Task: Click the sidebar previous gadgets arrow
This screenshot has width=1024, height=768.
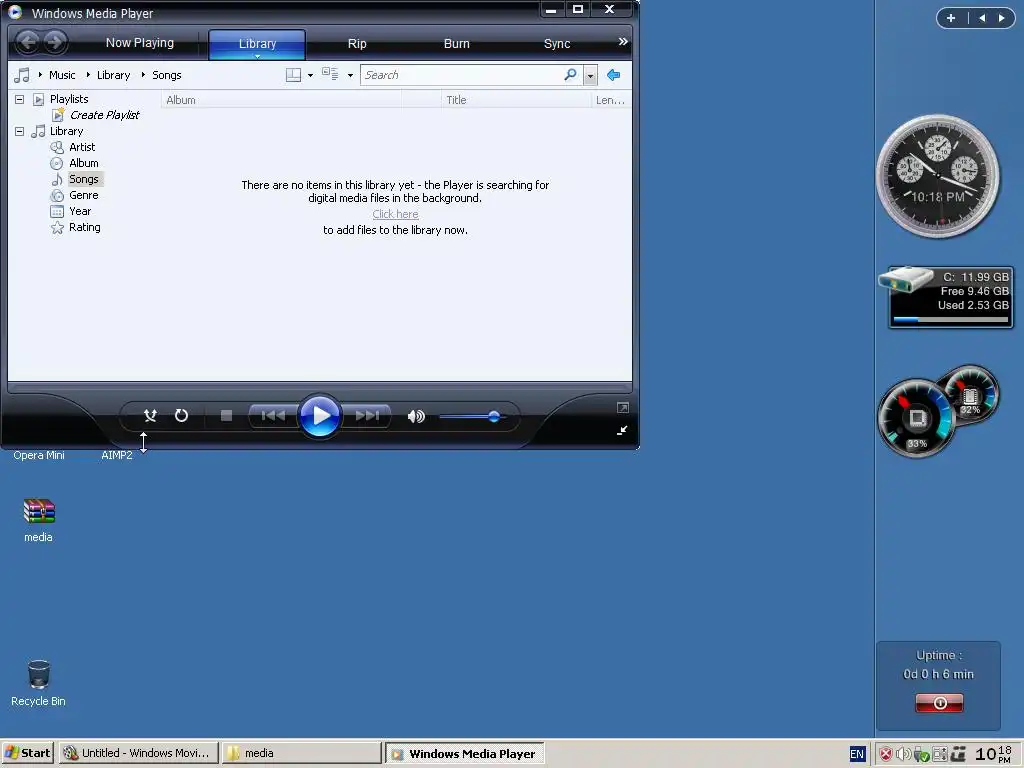Action: click(x=982, y=18)
